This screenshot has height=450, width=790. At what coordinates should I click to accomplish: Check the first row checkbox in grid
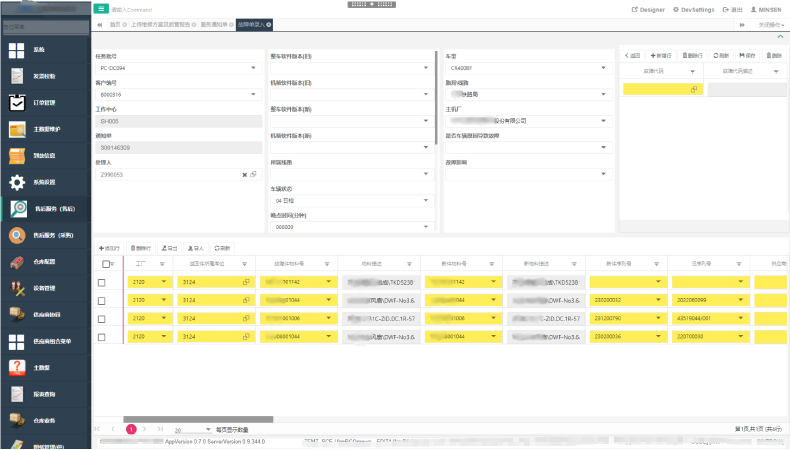(102, 283)
